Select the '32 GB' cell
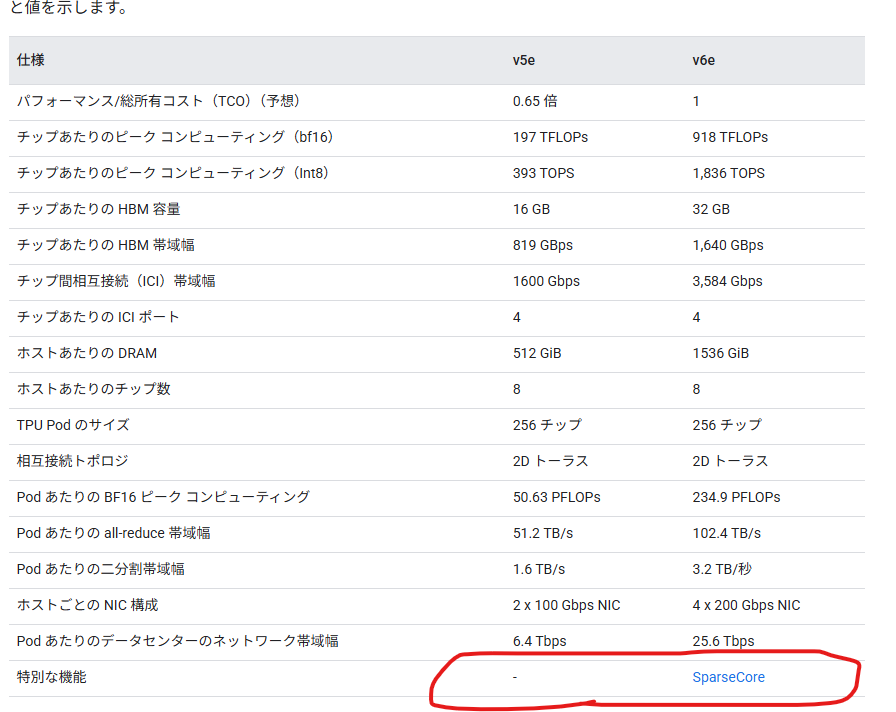The height and width of the screenshot is (712, 896). tap(711, 209)
